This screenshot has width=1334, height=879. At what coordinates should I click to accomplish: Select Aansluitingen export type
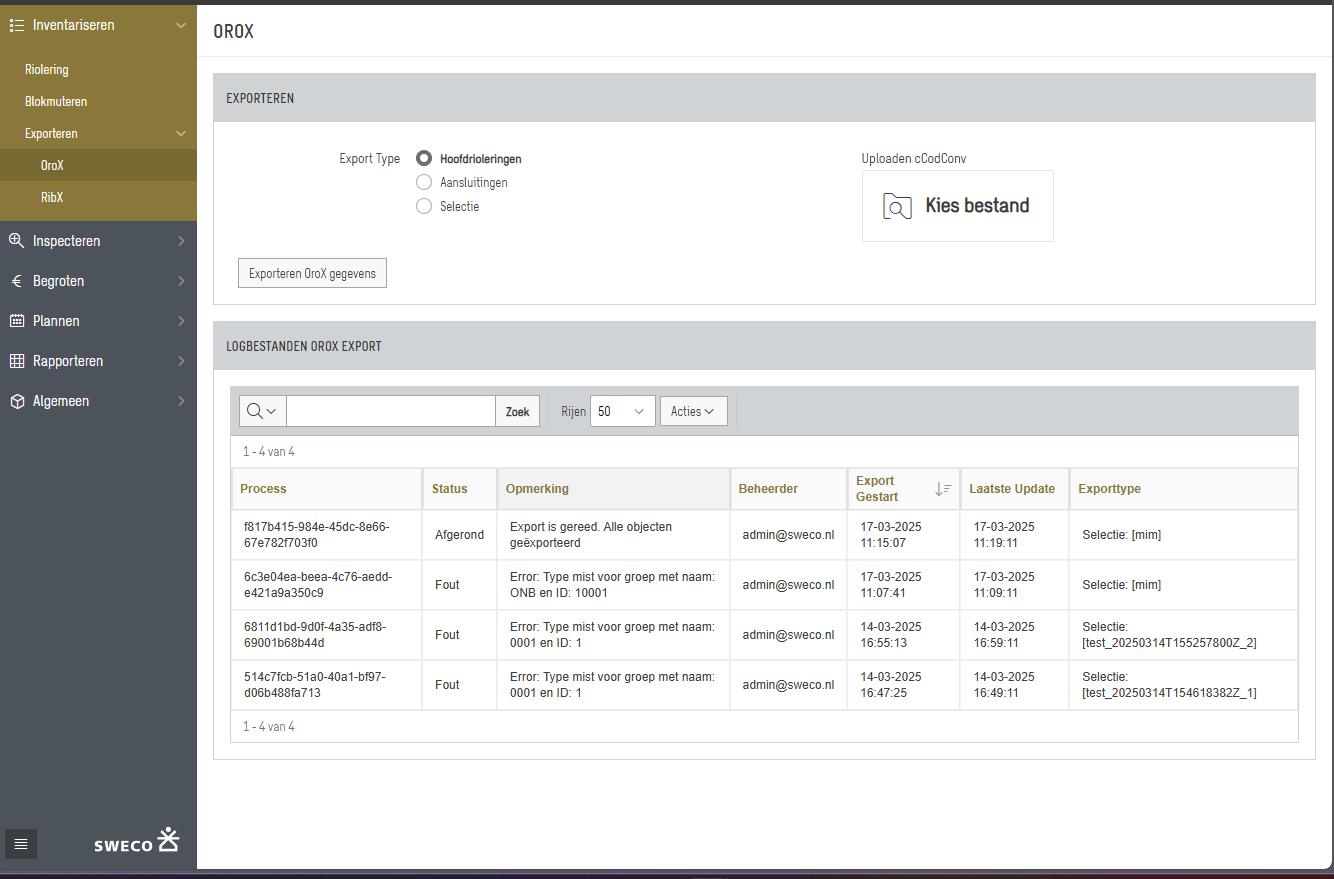coord(424,182)
